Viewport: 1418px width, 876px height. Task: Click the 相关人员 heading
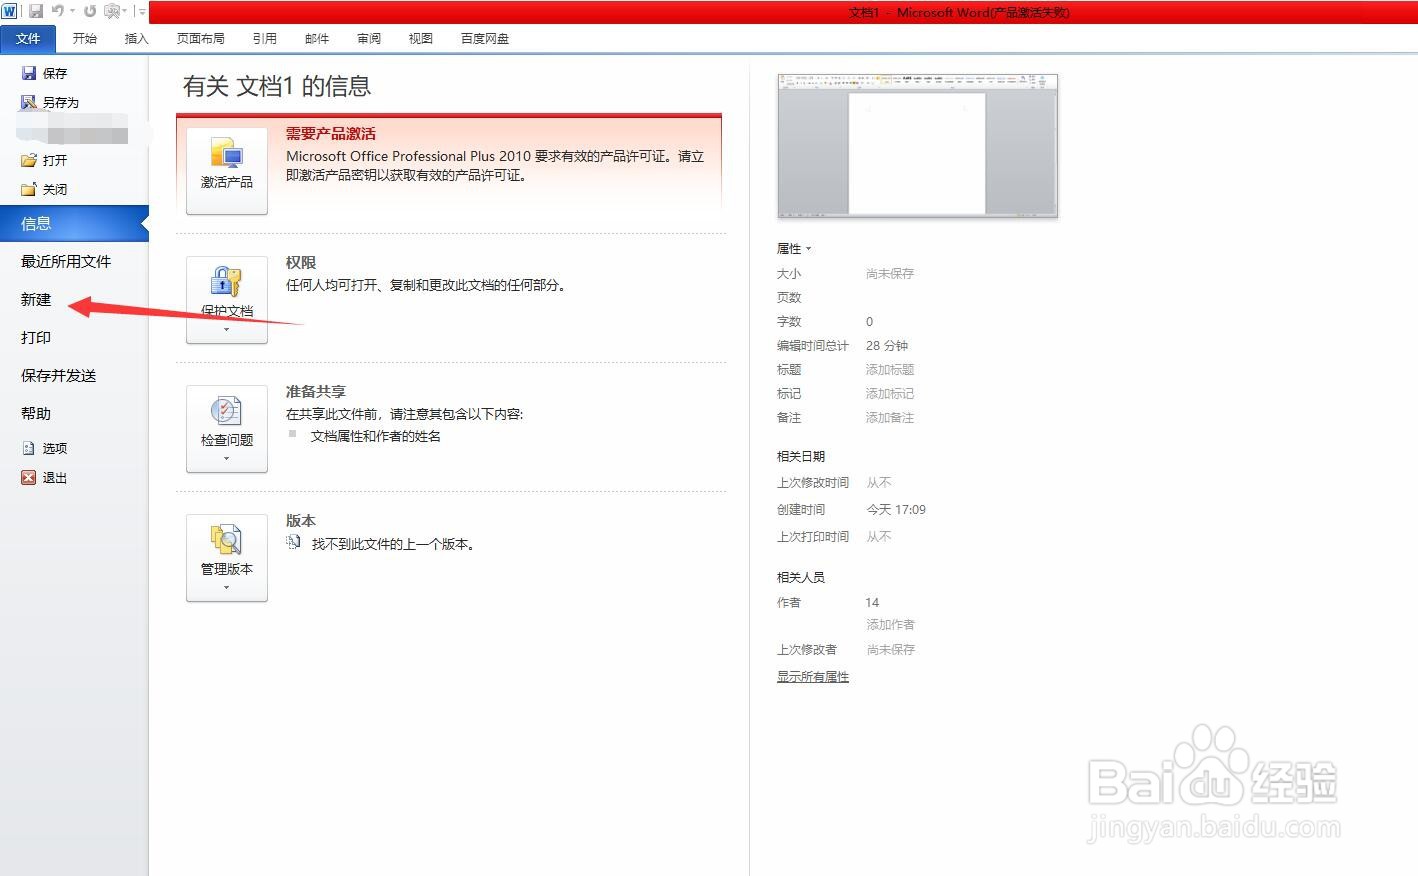tap(801, 577)
